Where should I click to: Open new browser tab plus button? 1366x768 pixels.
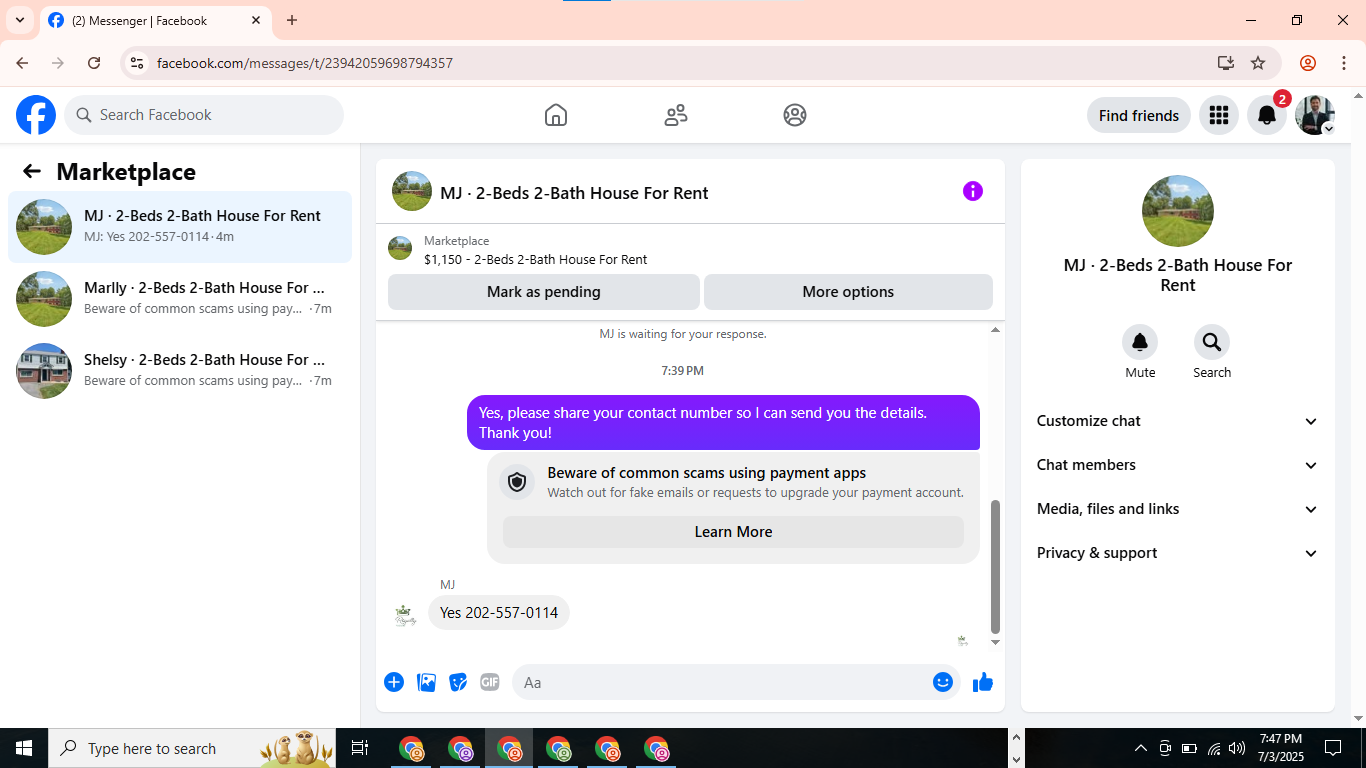click(x=292, y=20)
